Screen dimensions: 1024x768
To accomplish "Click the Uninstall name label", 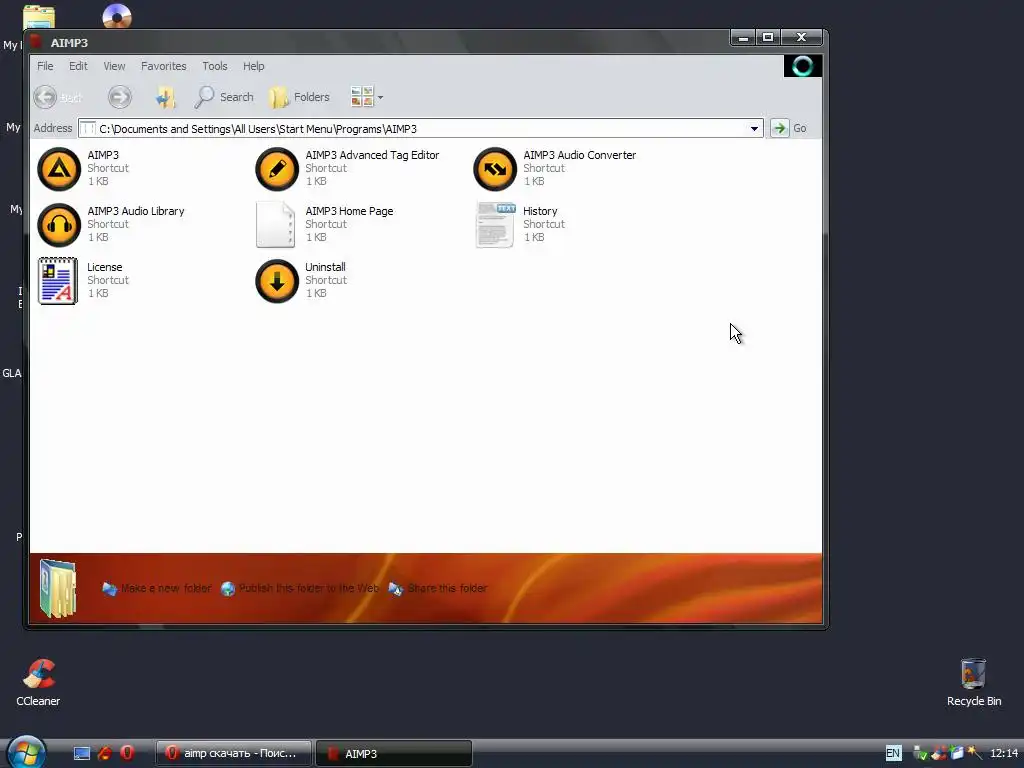I will point(325,267).
